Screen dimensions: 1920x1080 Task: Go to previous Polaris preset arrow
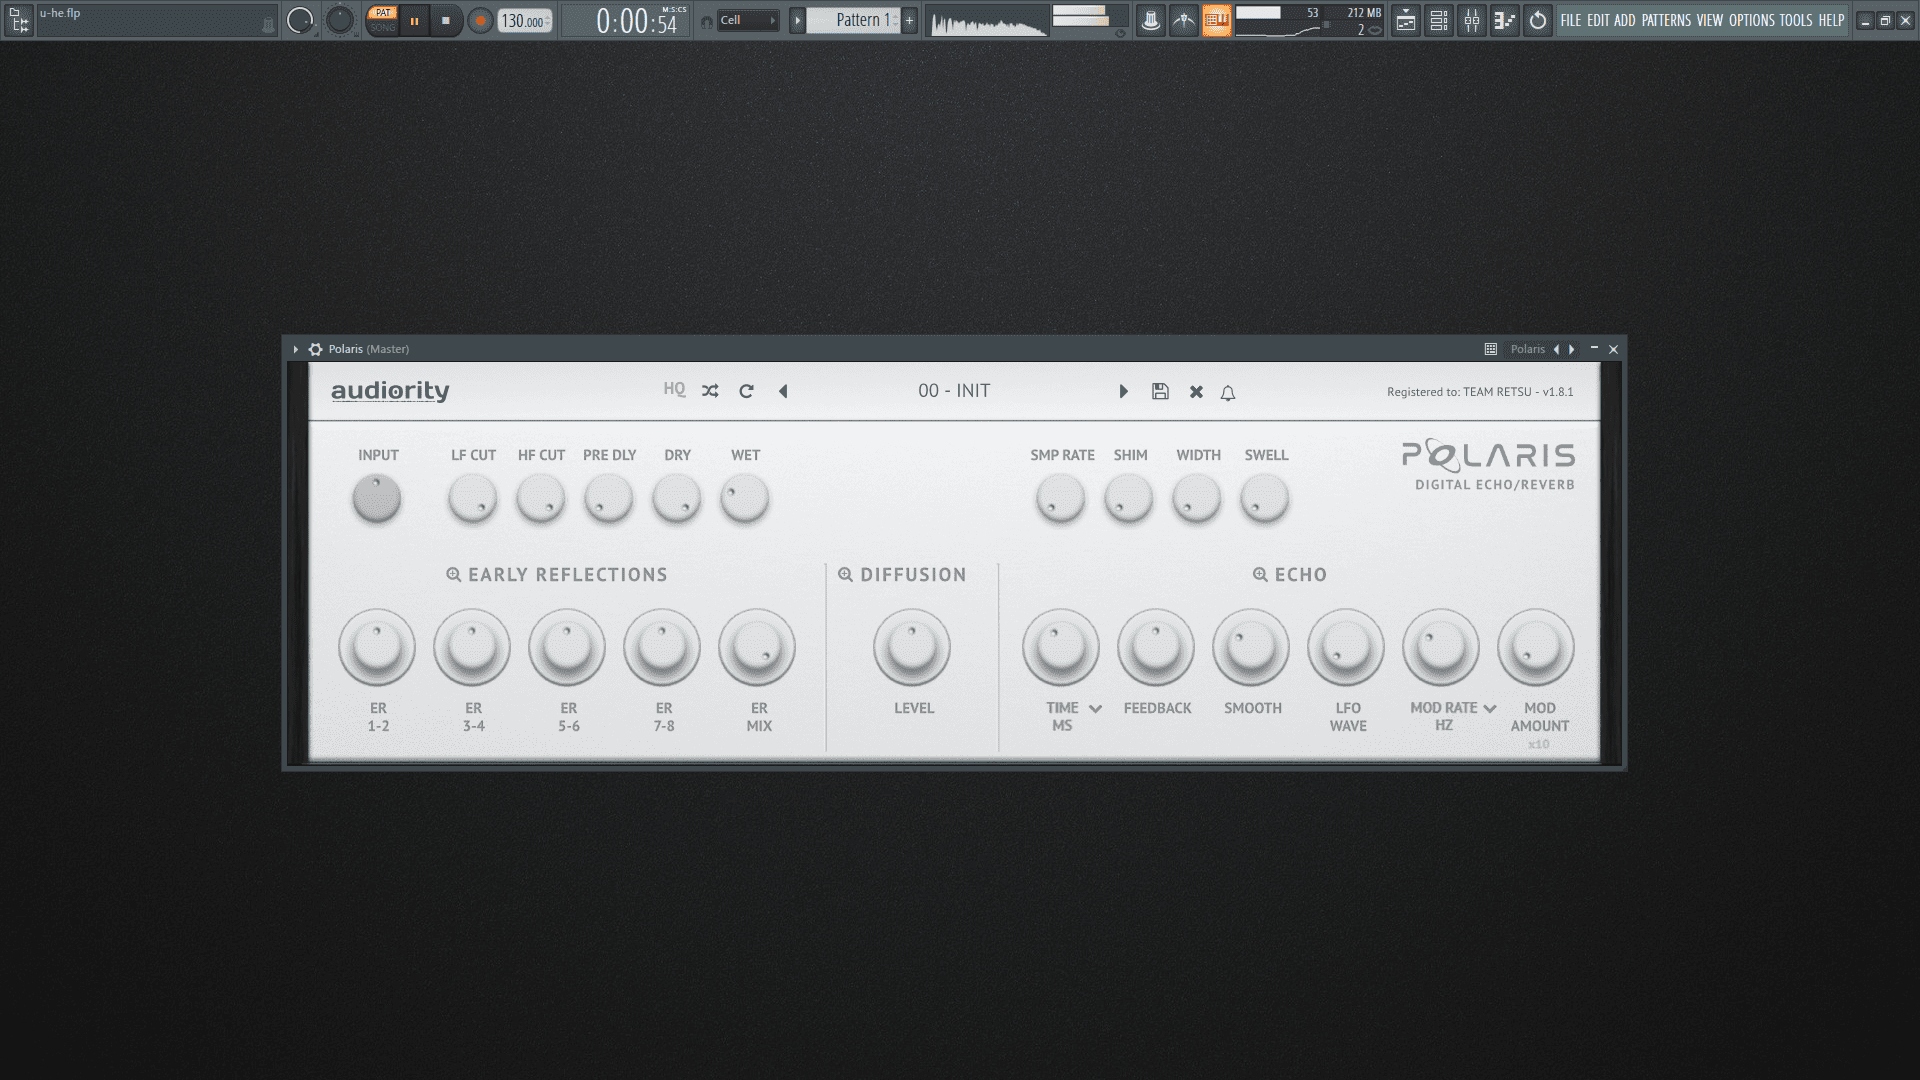pos(783,391)
